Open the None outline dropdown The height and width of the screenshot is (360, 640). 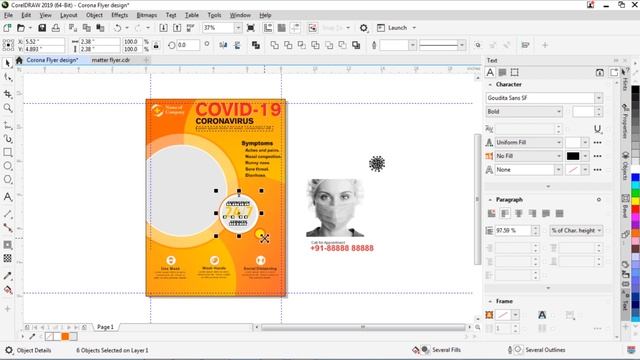click(559, 169)
